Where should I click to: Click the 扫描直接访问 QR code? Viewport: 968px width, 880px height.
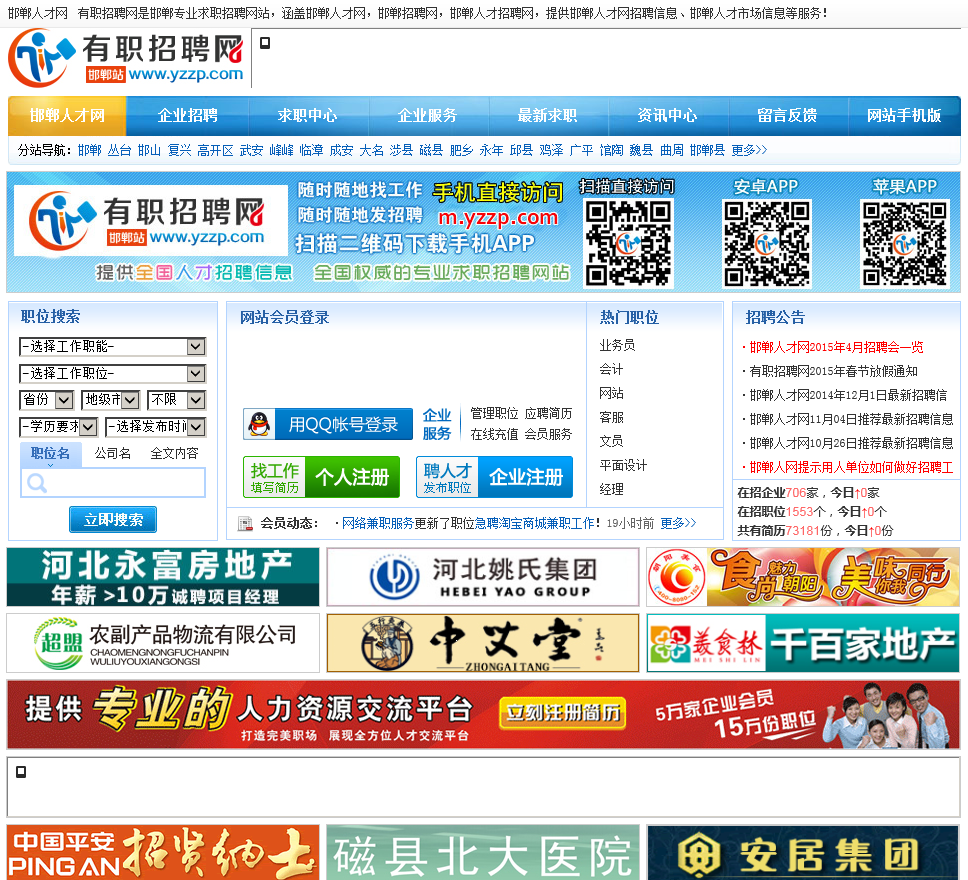(628, 243)
